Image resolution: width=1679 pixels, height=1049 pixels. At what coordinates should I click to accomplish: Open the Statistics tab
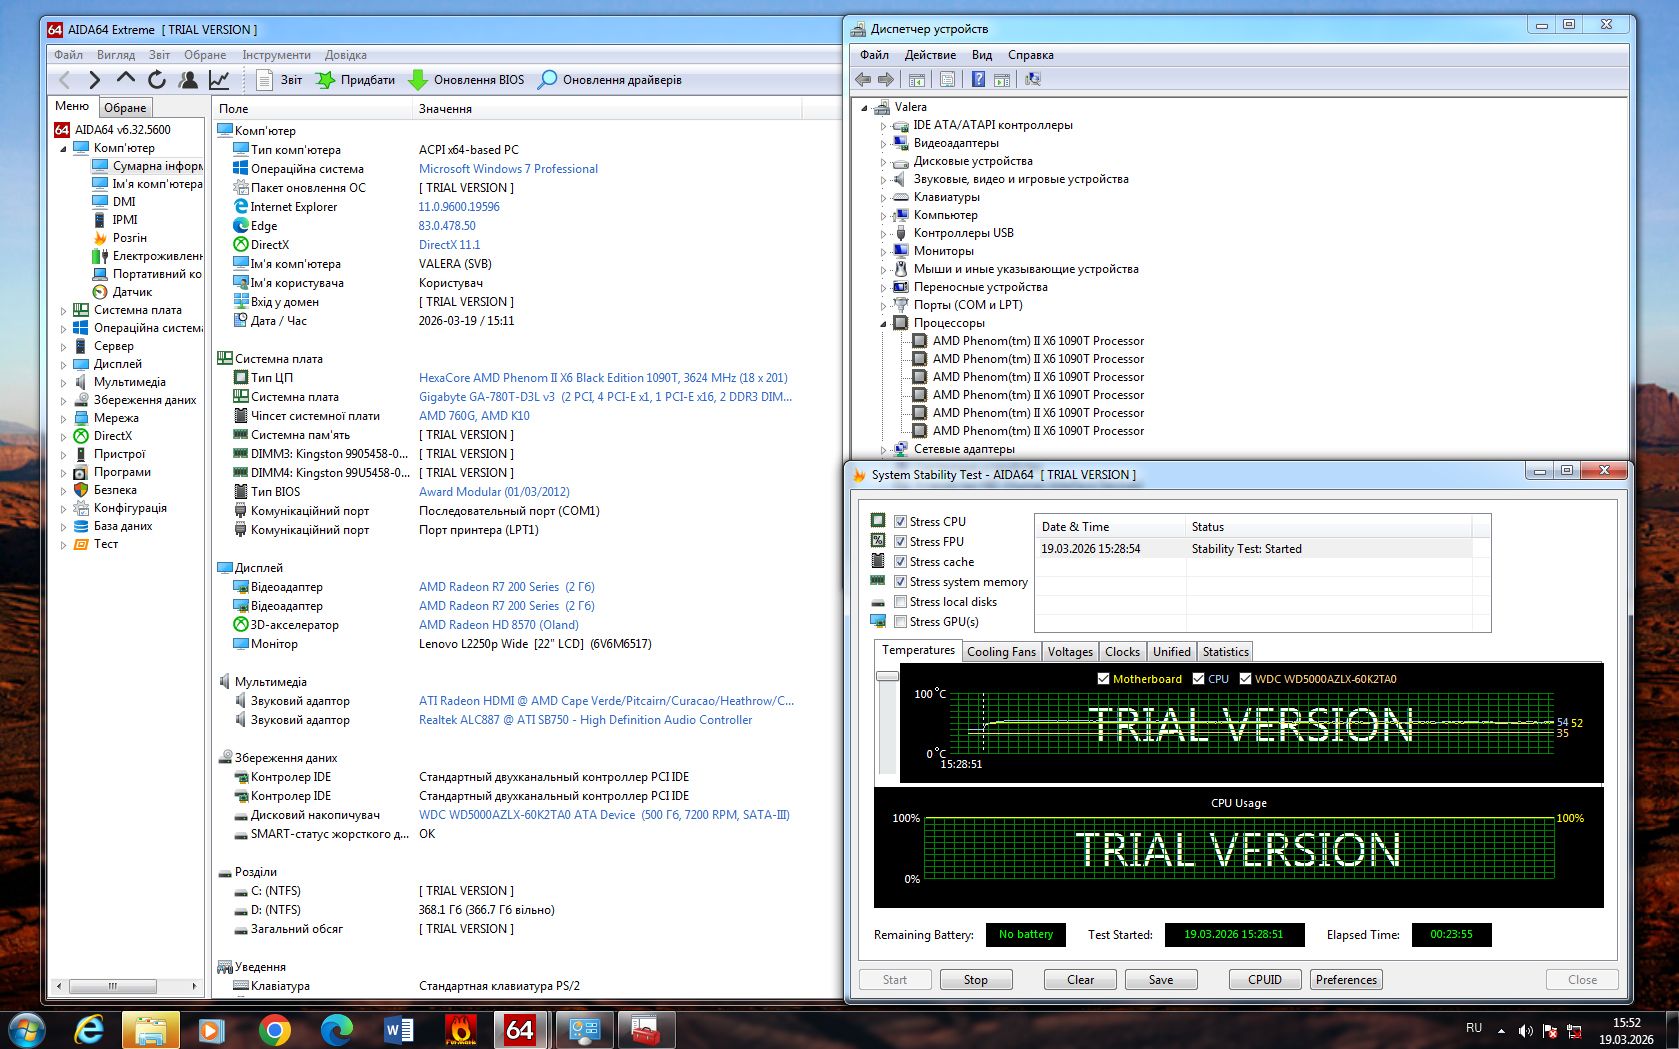pos(1225,652)
